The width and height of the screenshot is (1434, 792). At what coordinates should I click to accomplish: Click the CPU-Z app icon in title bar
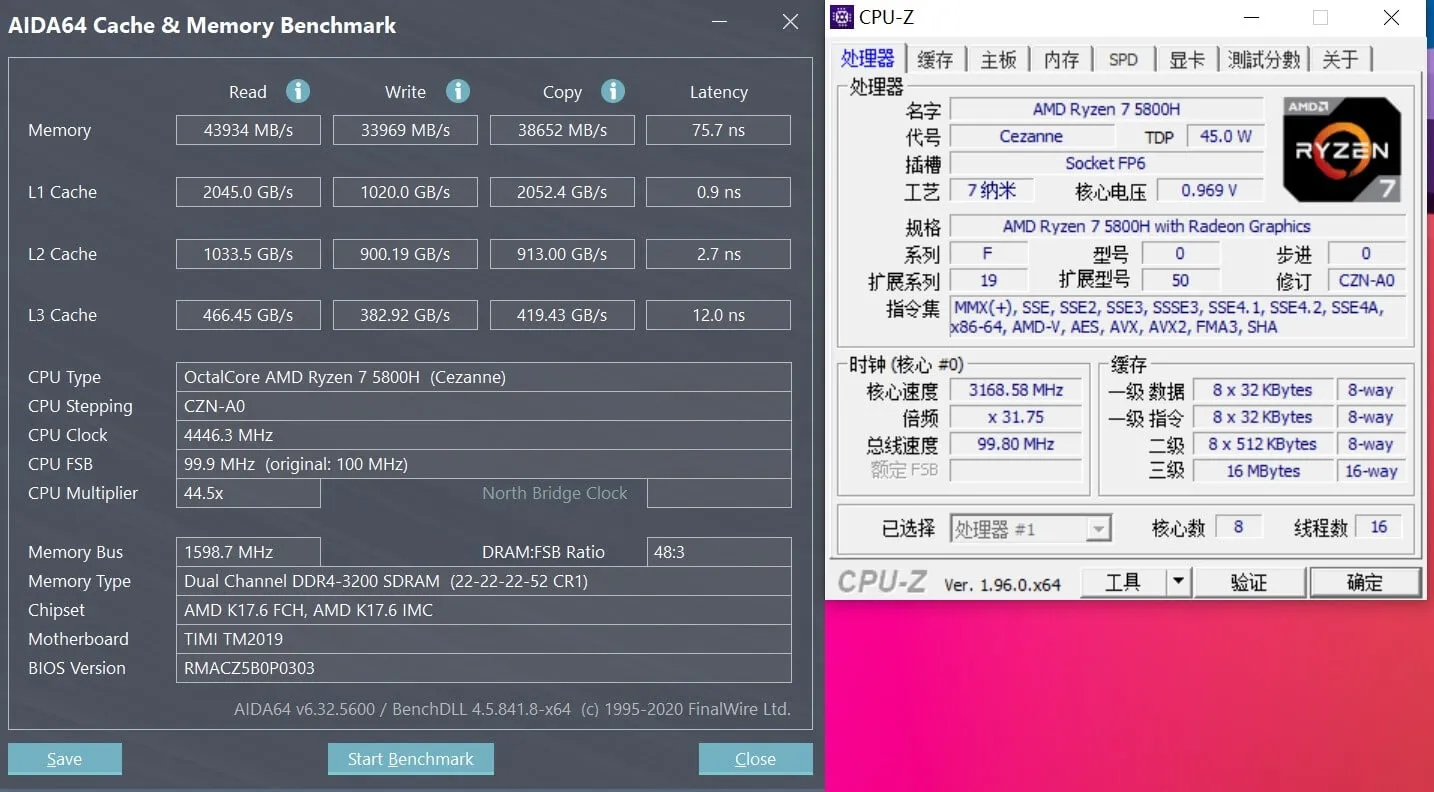pyautogui.click(x=842, y=17)
